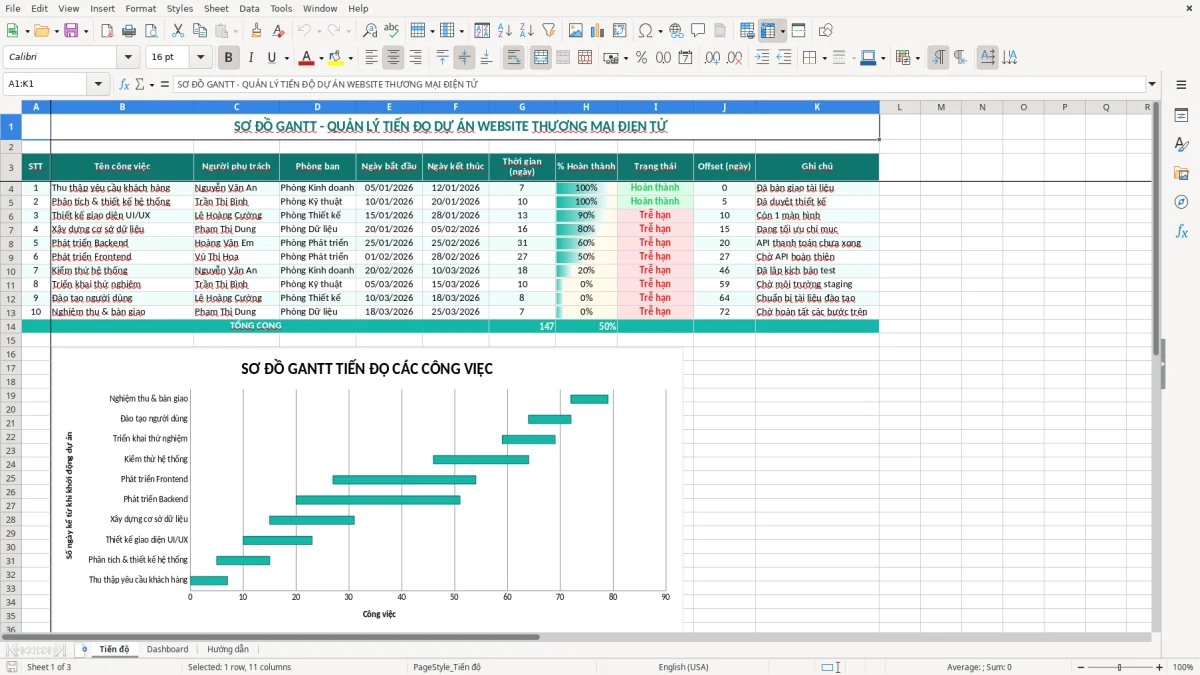Select column header K
1200x675 pixels.
click(x=817, y=107)
